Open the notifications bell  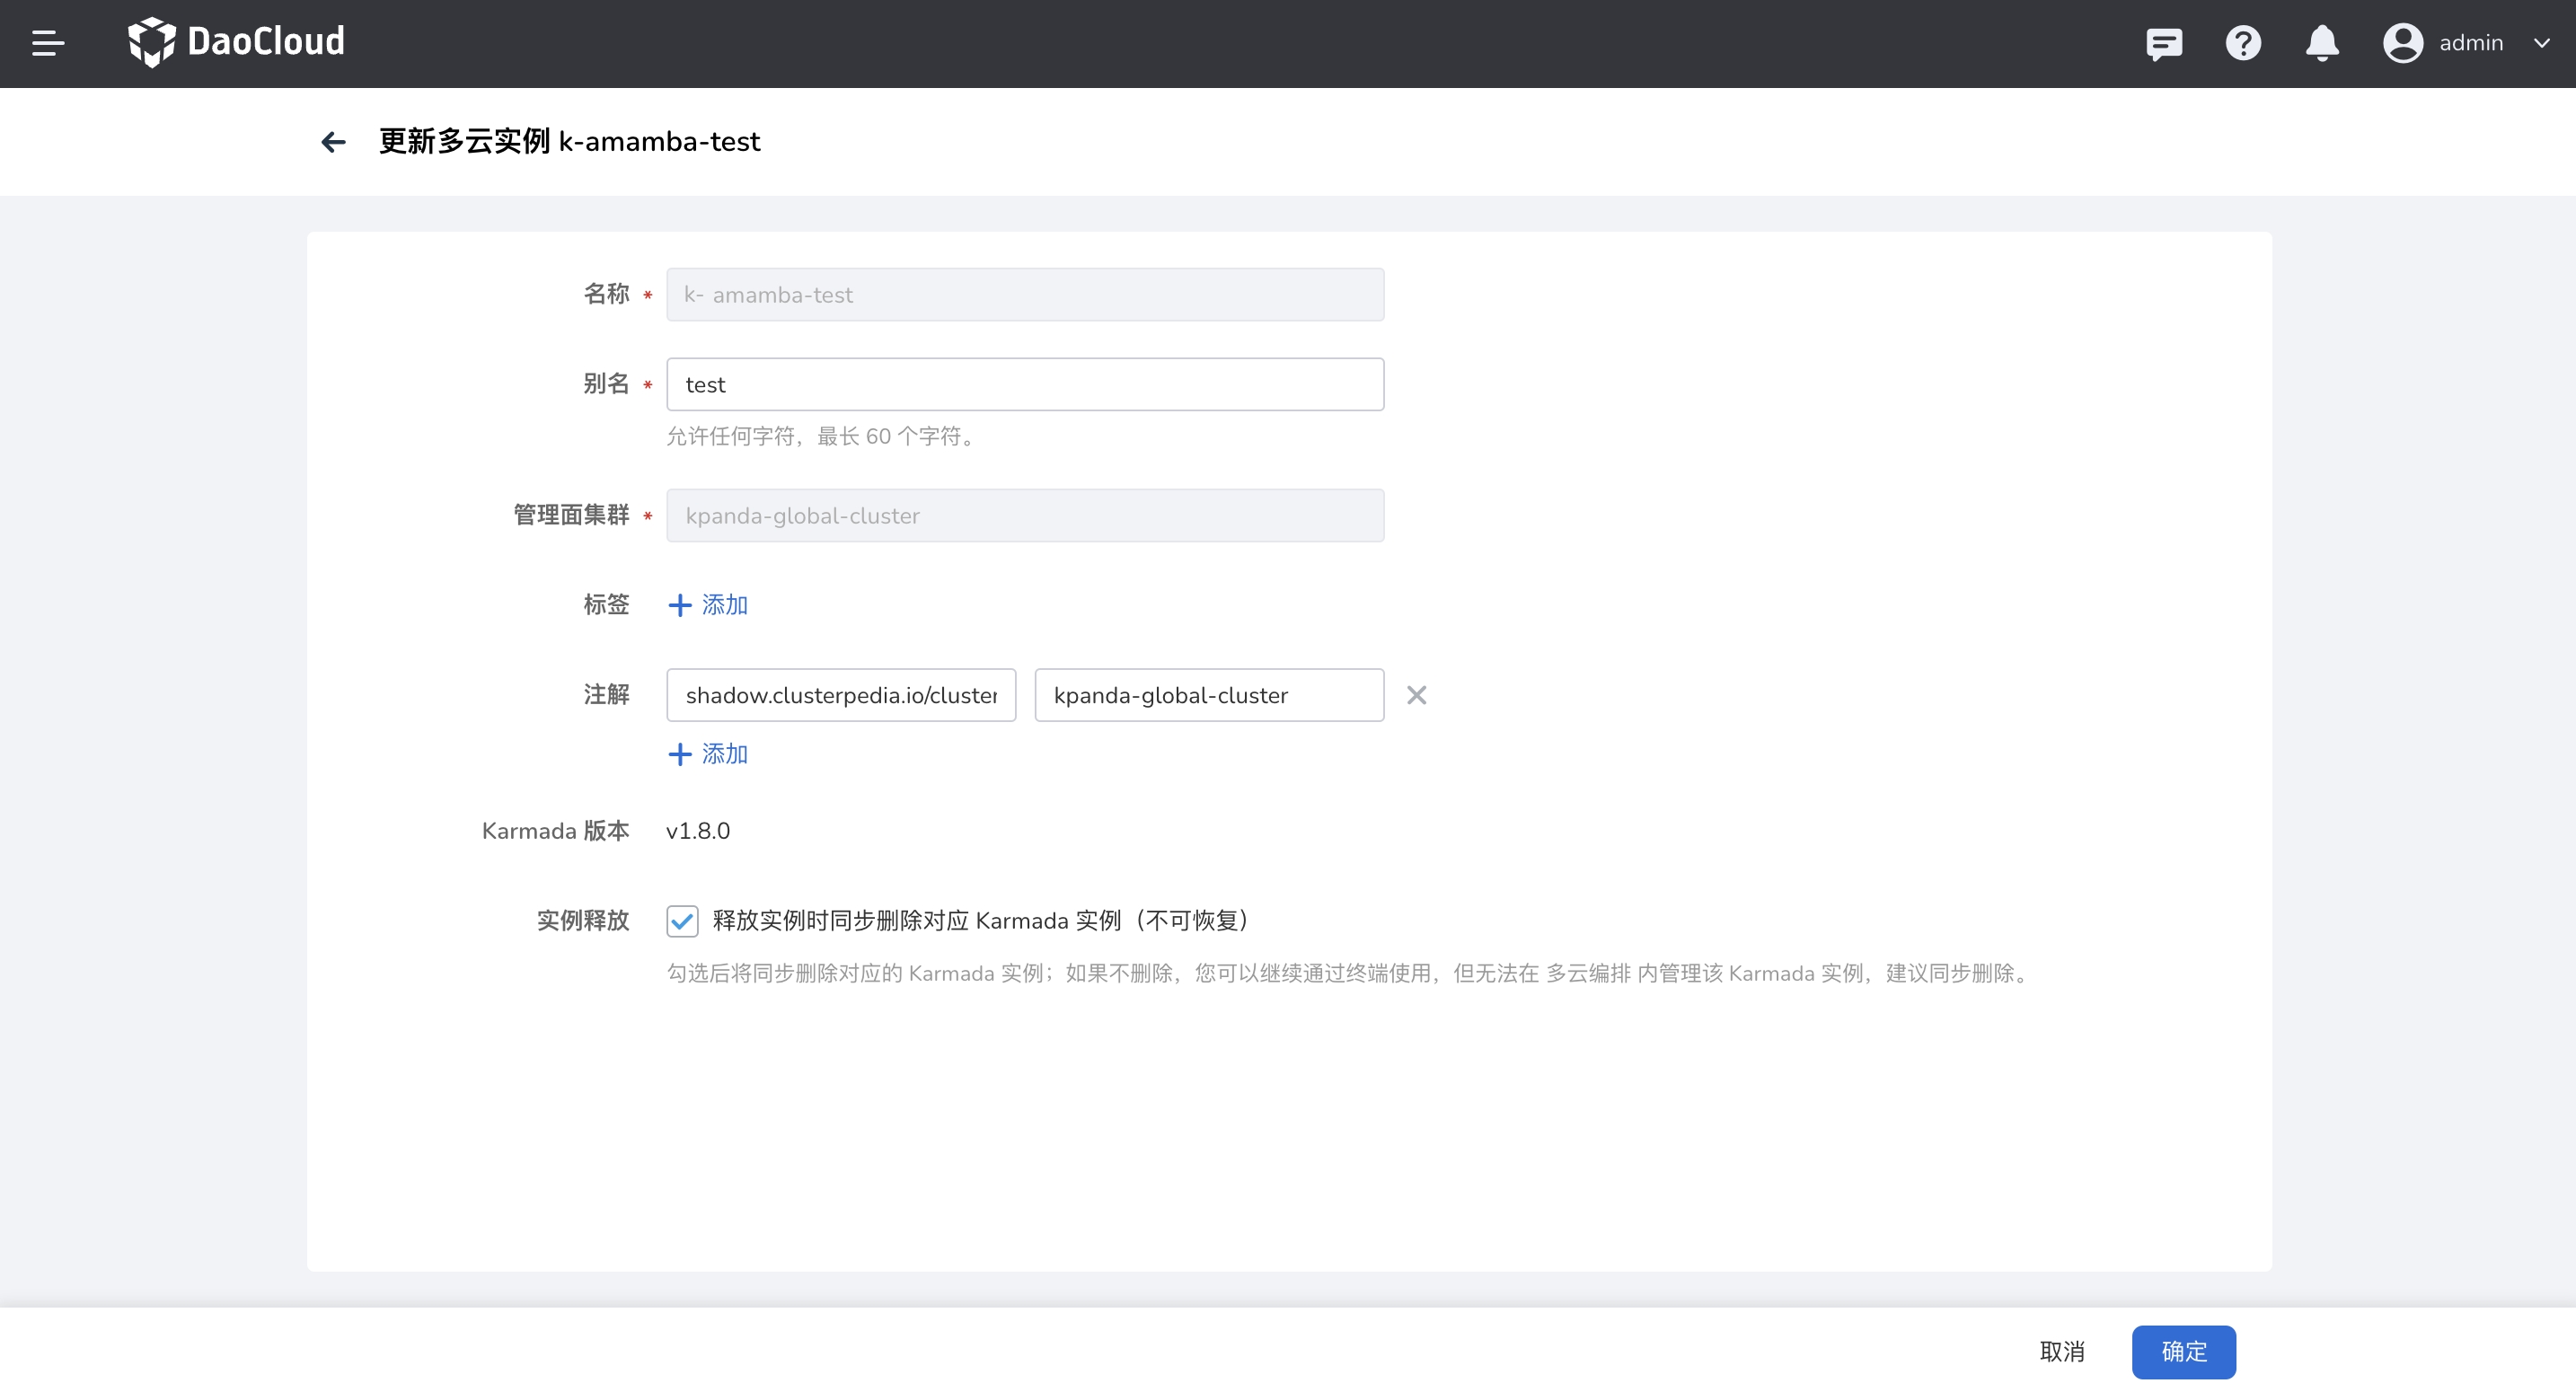click(2322, 43)
